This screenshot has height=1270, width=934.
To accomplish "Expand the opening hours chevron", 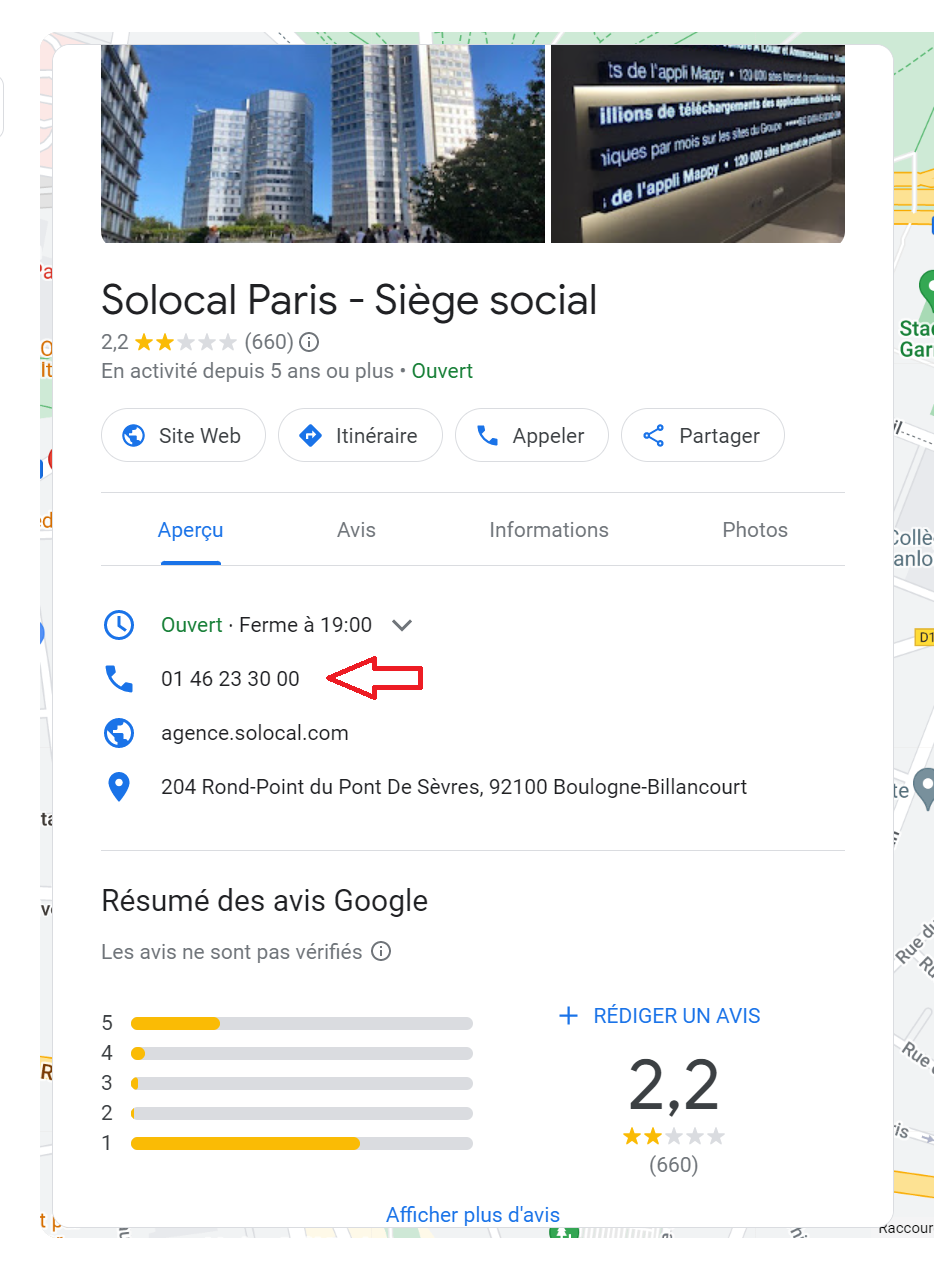I will click(402, 625).
